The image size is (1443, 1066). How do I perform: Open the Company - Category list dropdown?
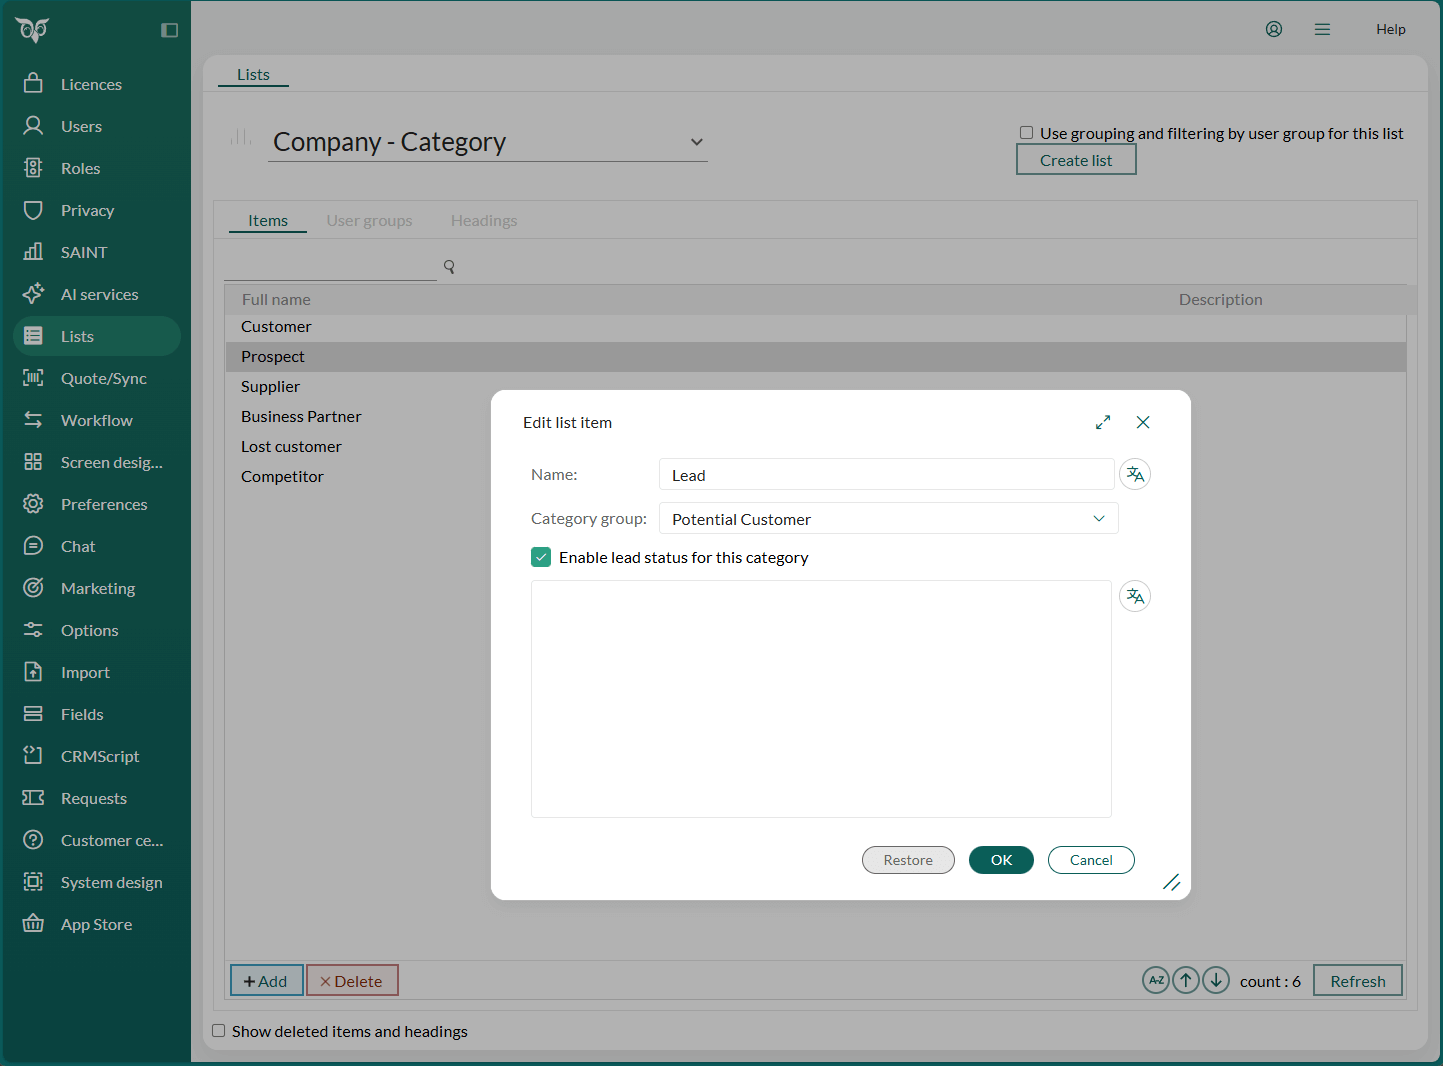point(696,142)
